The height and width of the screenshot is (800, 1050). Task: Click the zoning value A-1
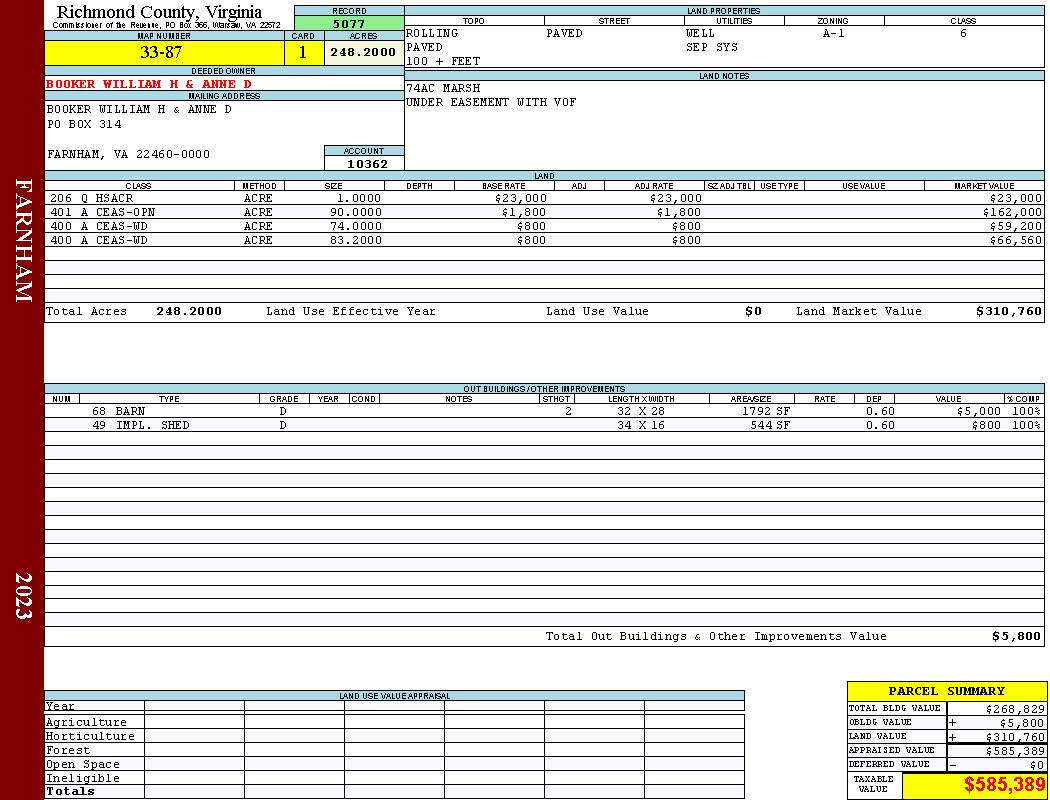click(x=834, y=33)
